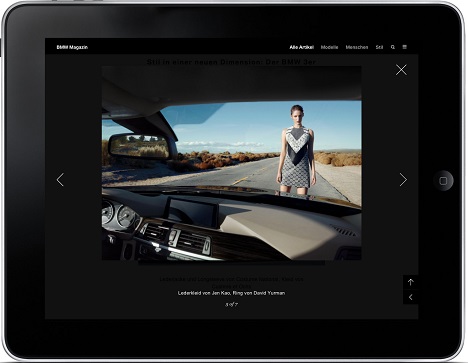Go to the Menschen section
This screenshot has width=468, height=363.
(x=357, y=47)
